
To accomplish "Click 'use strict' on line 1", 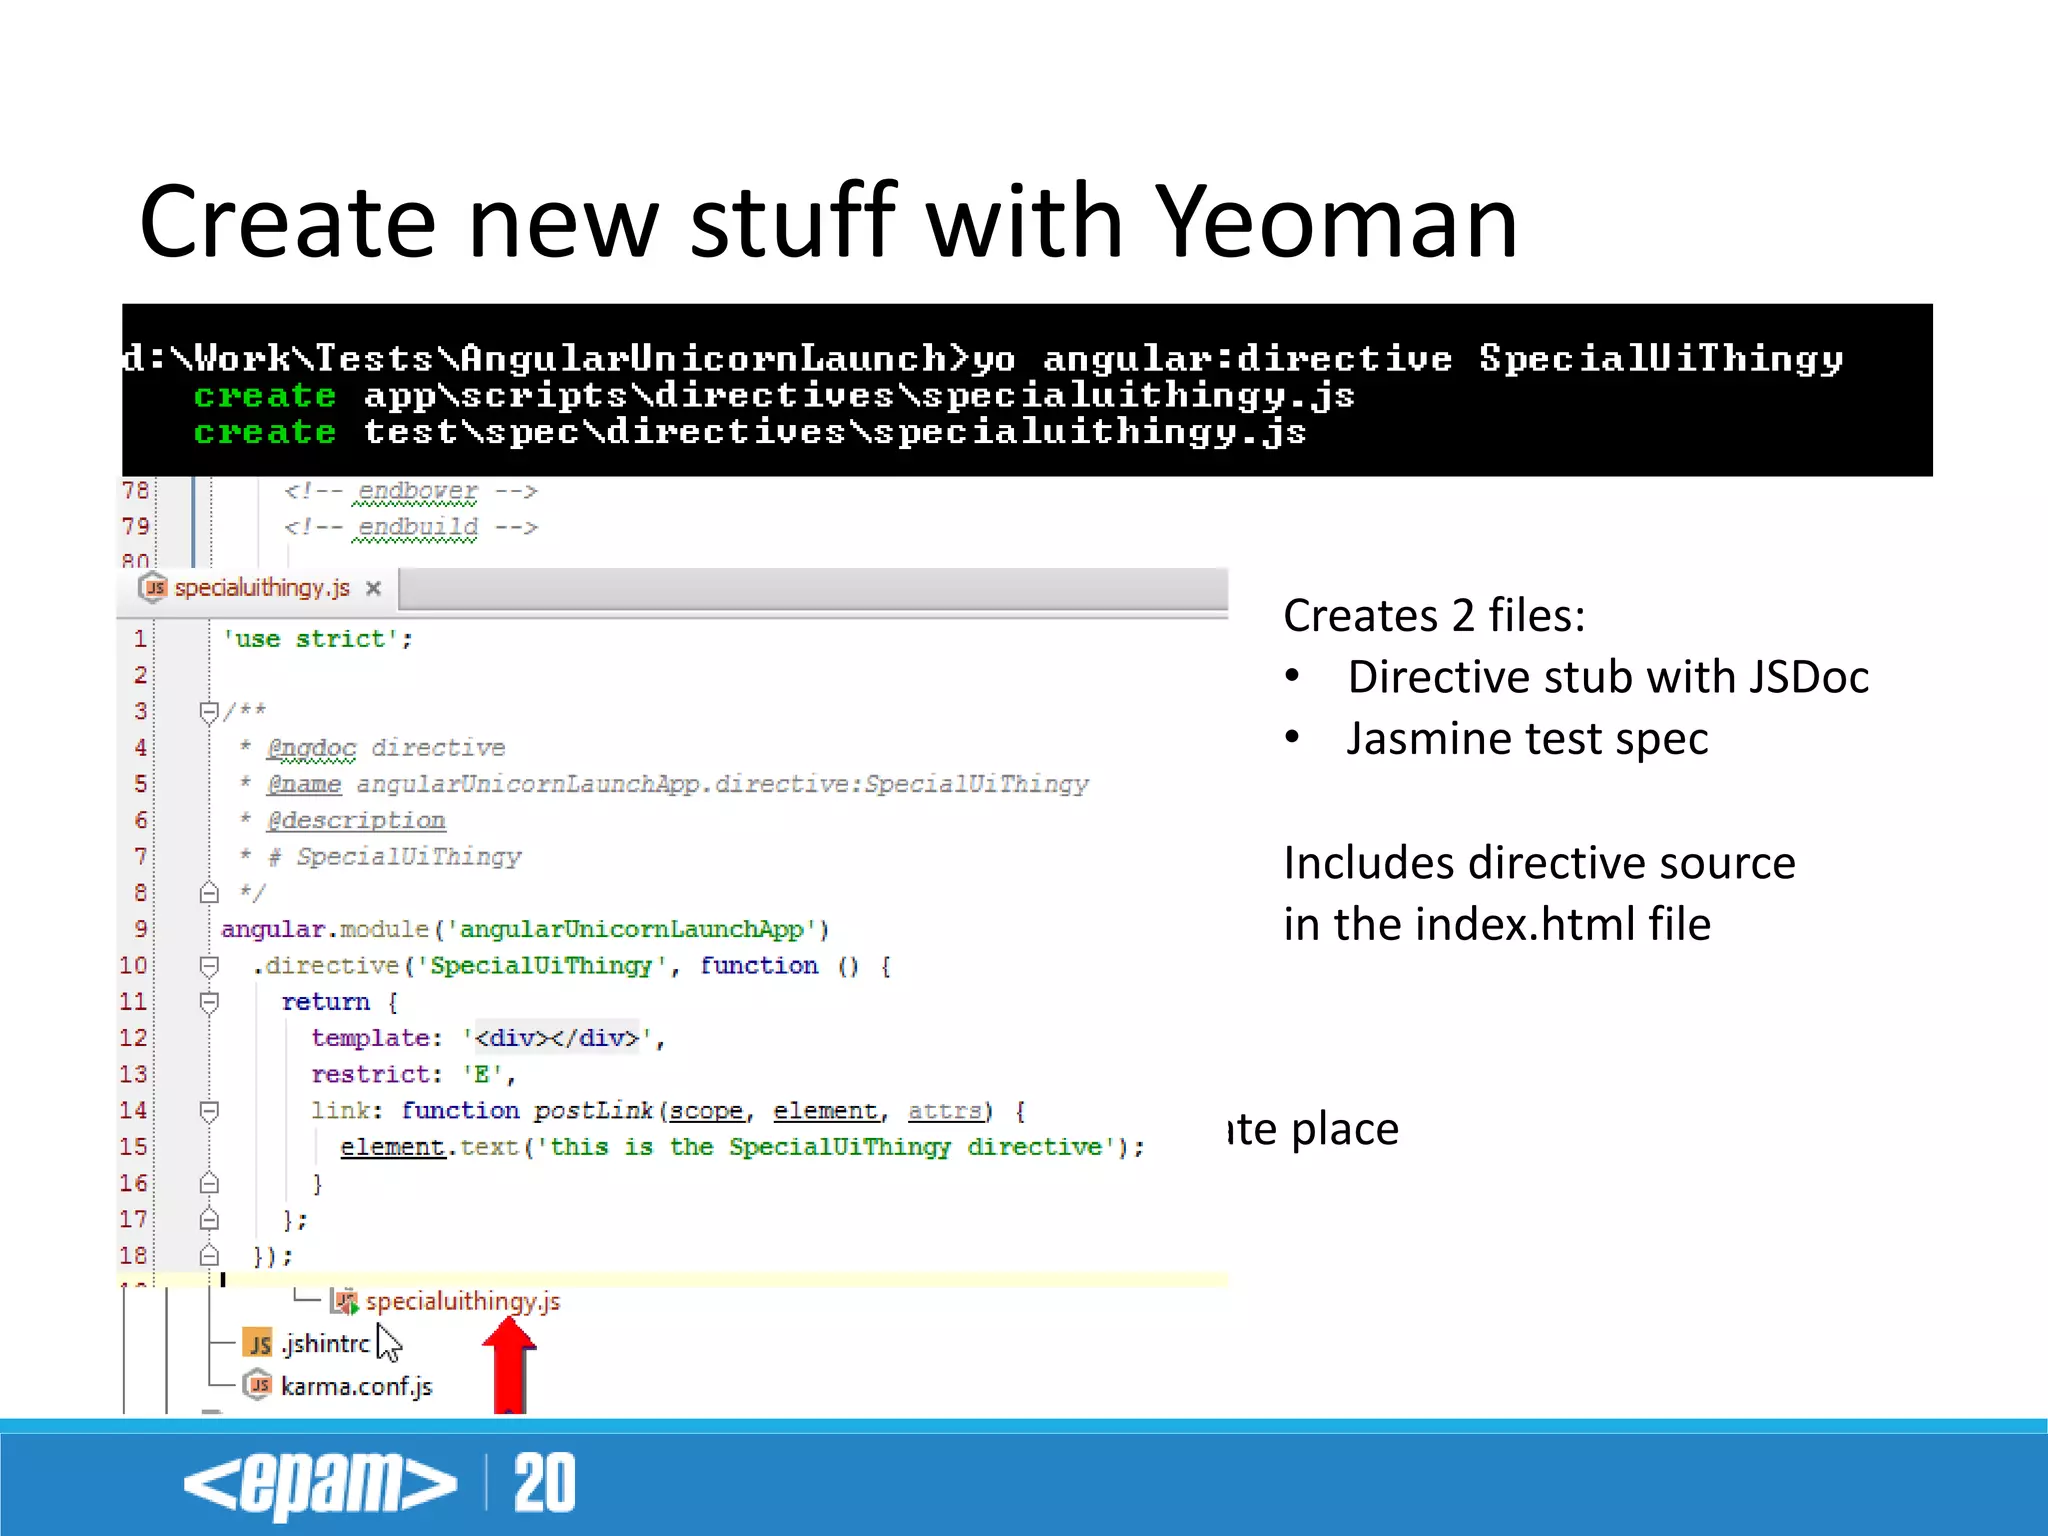I will pyautogui.click(x=311, y=639).
